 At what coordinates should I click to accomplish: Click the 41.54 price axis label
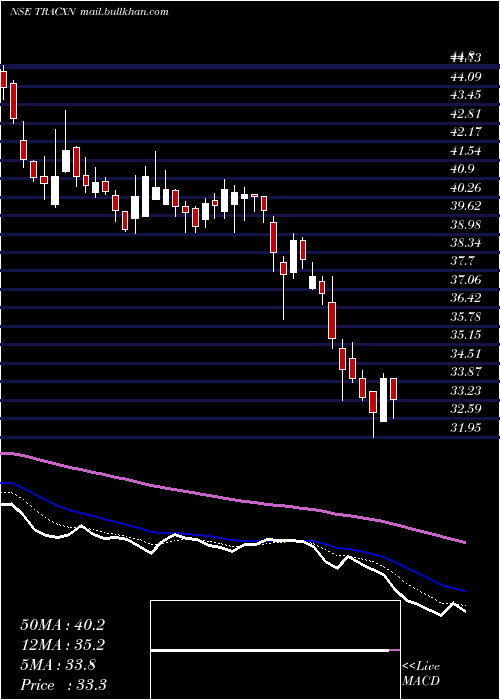pyautogui.click(x=466, y=151)
